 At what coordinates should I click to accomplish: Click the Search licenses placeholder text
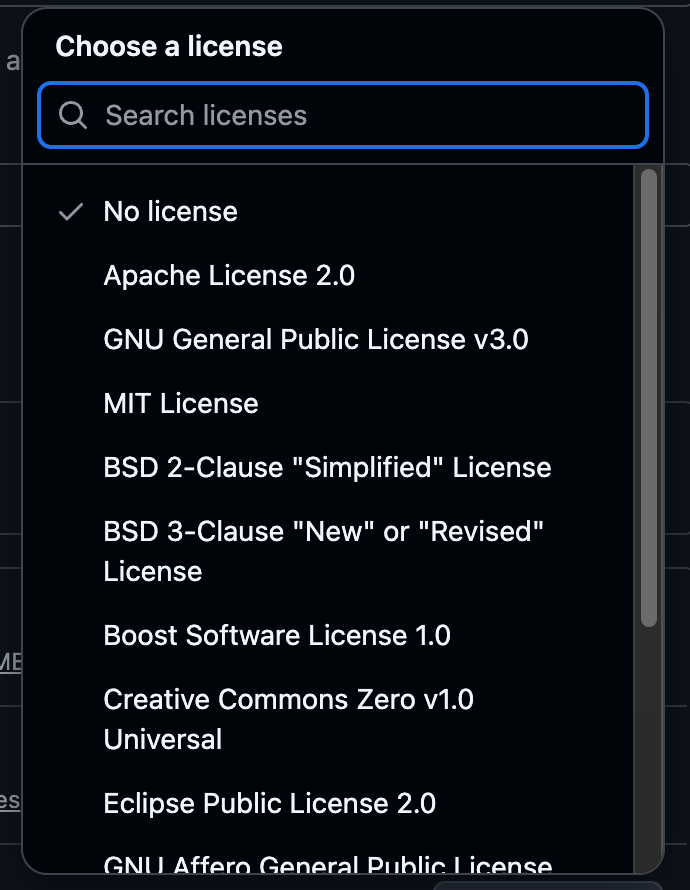[206, 115]
